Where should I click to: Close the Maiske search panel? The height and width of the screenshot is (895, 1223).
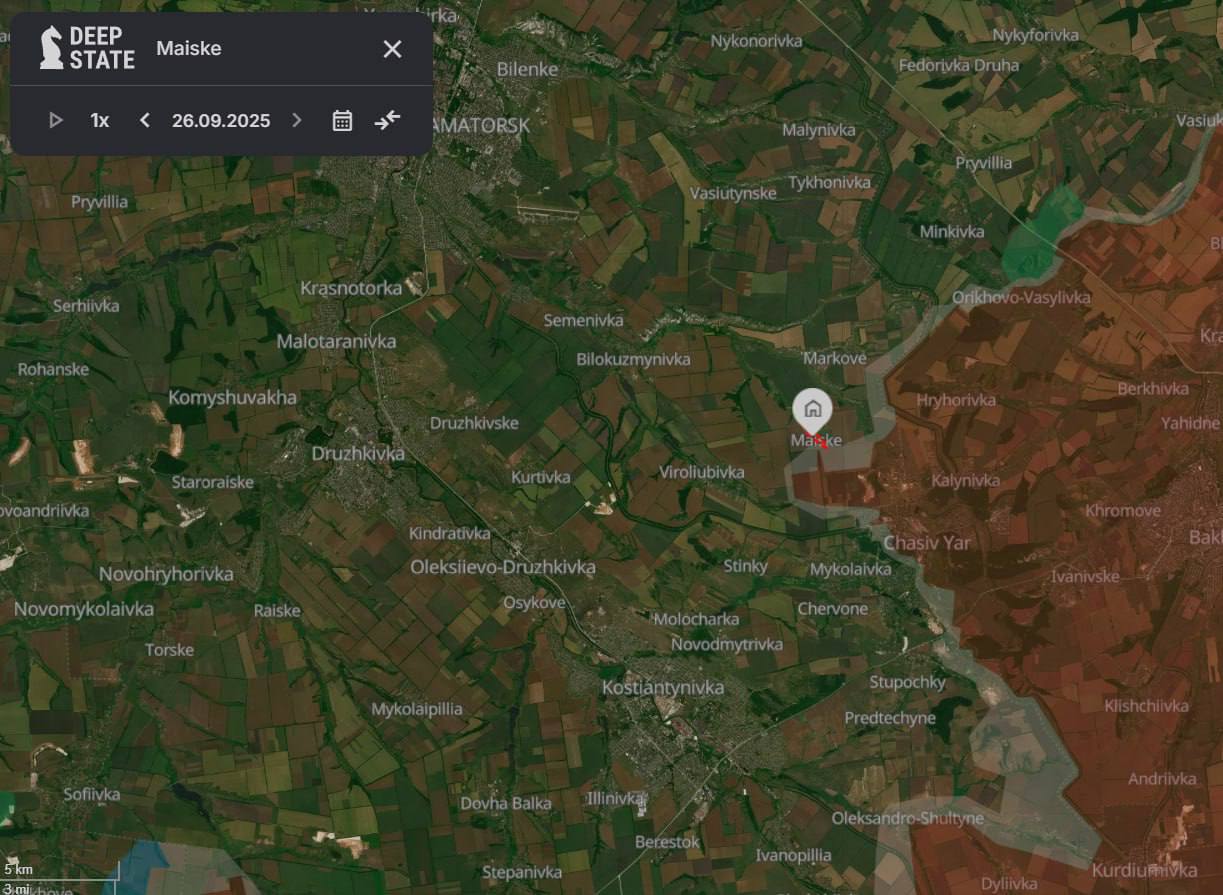(x=392, y=49)
